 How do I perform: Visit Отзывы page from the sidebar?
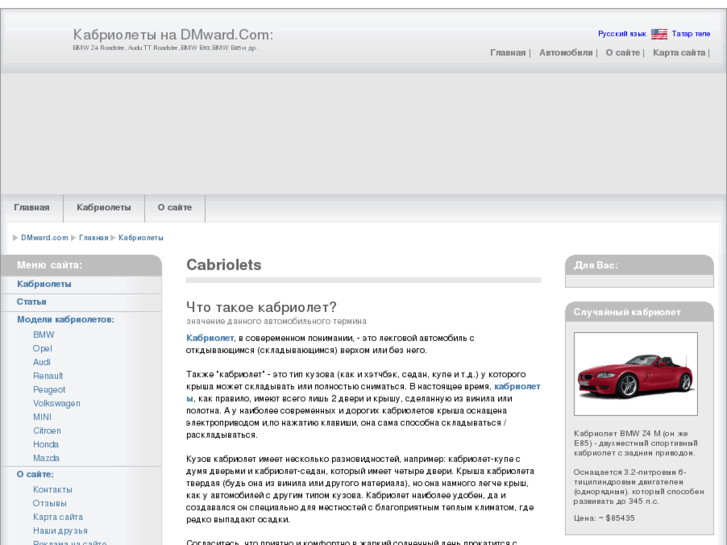[50, 503]
